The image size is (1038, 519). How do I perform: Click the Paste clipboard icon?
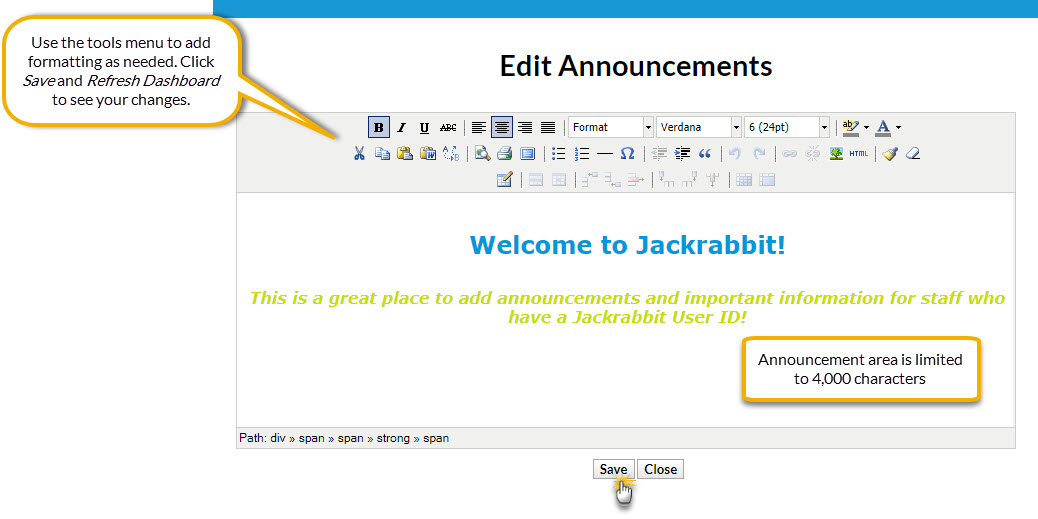404,154
